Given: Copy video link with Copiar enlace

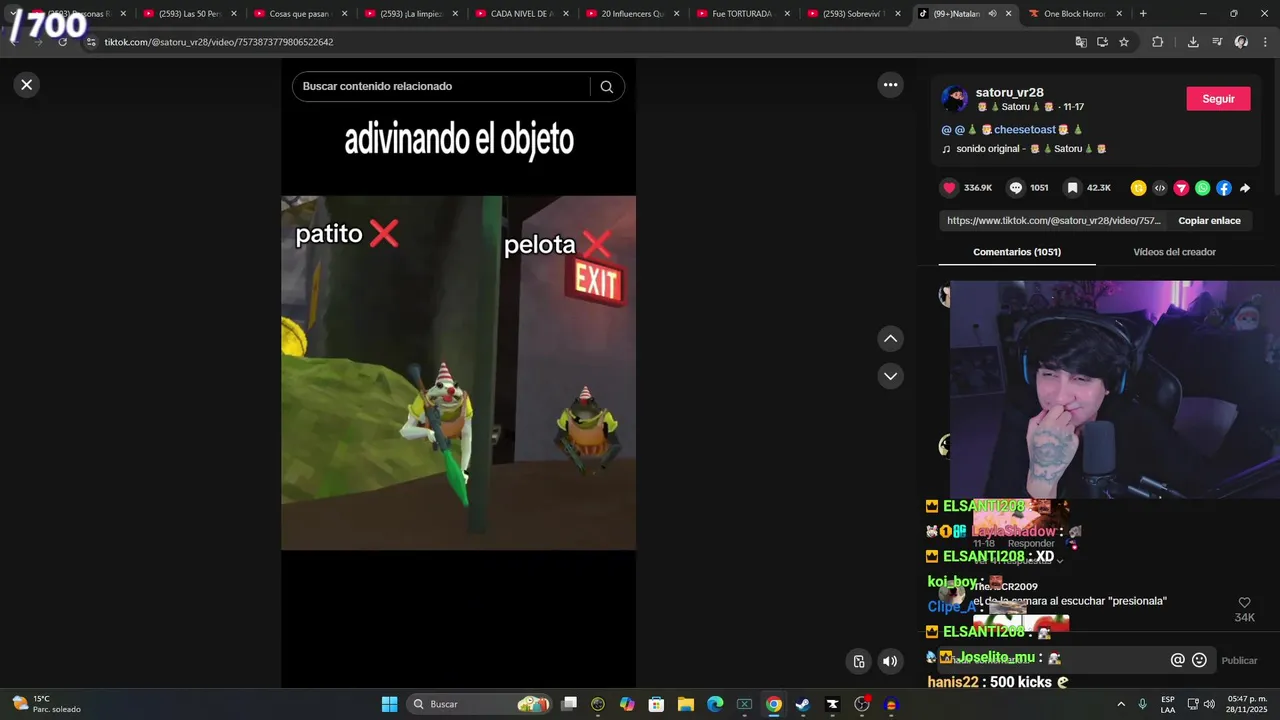Looking at the screenshot, I should click(x=1209, y=221).
